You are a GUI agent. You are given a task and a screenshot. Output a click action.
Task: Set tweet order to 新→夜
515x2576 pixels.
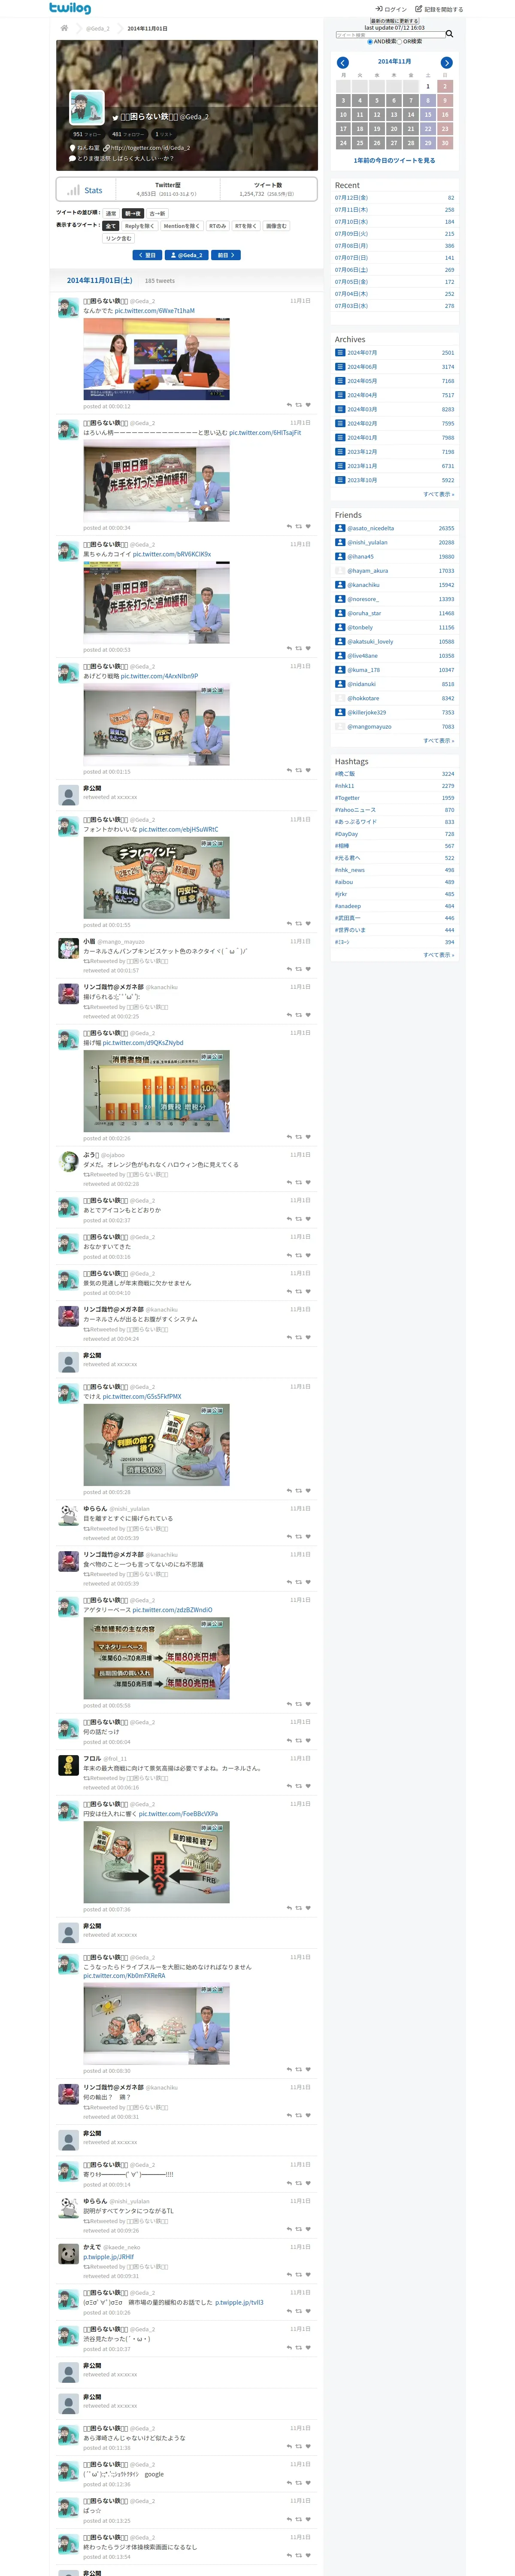(133, 213)
